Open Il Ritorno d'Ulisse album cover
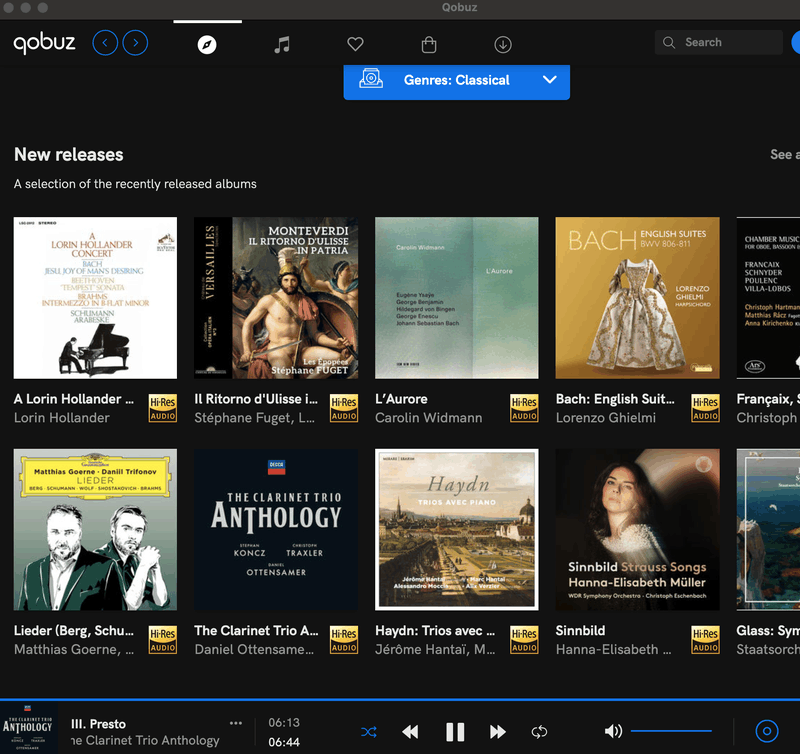Viewport: 800px width, 754px height. coord(276,298)
